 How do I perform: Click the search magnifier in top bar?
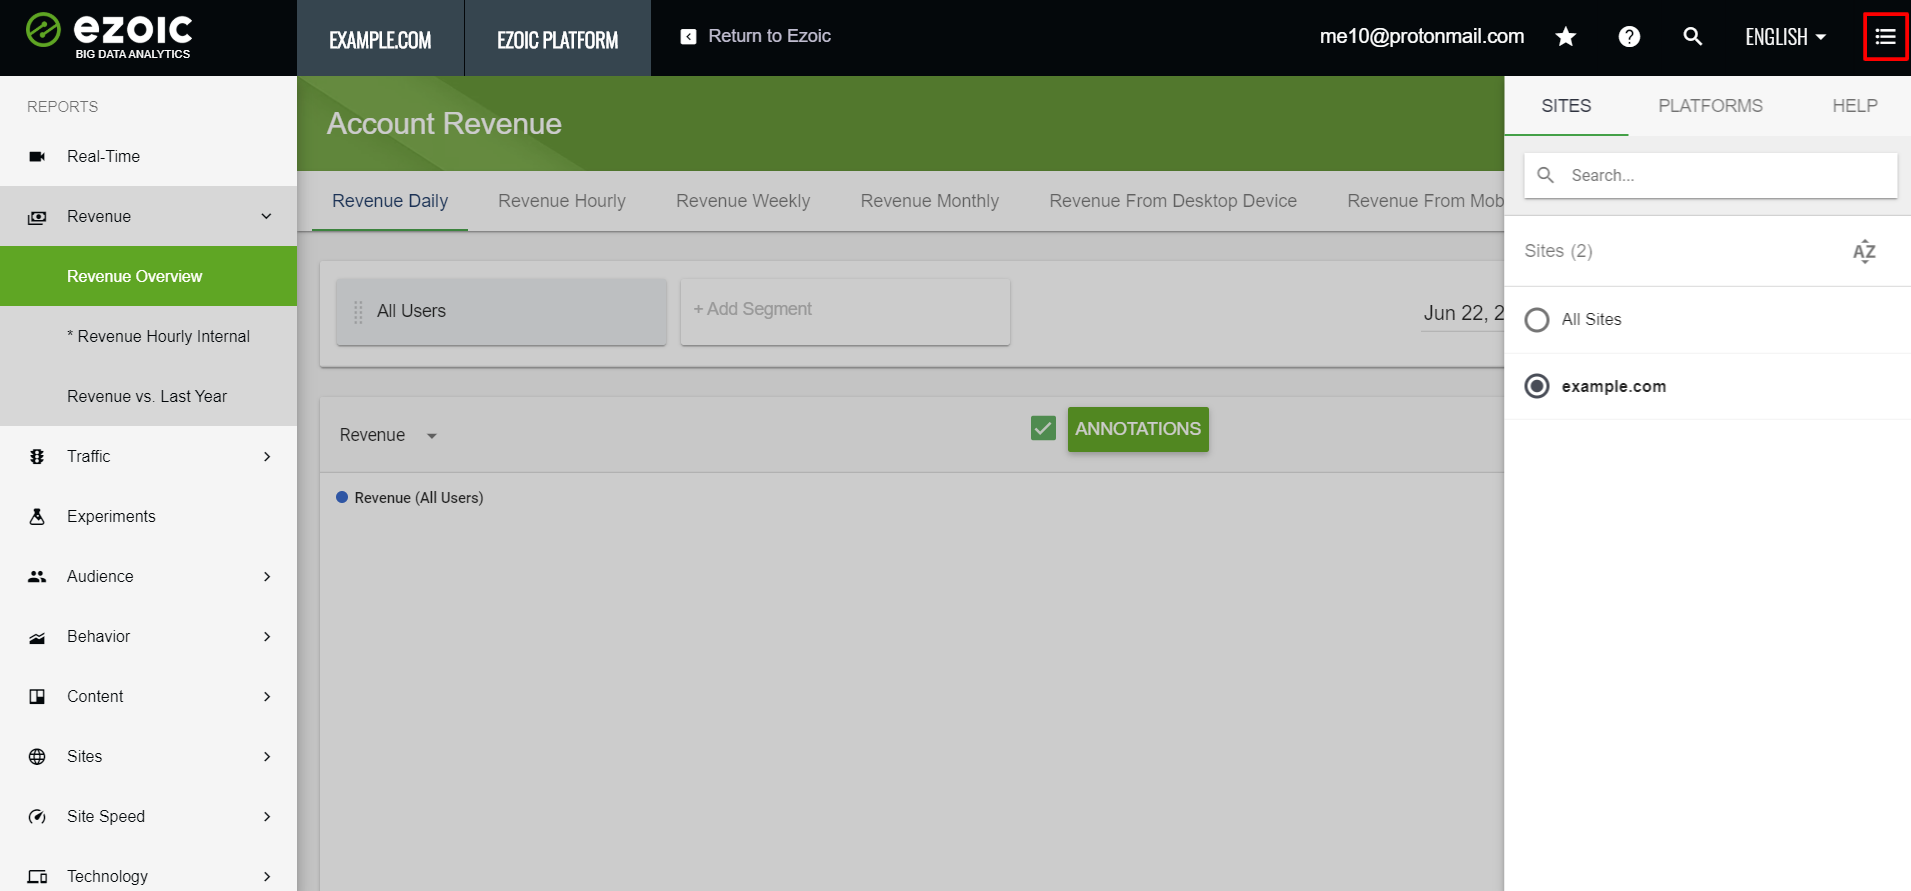coord(1692,37)
